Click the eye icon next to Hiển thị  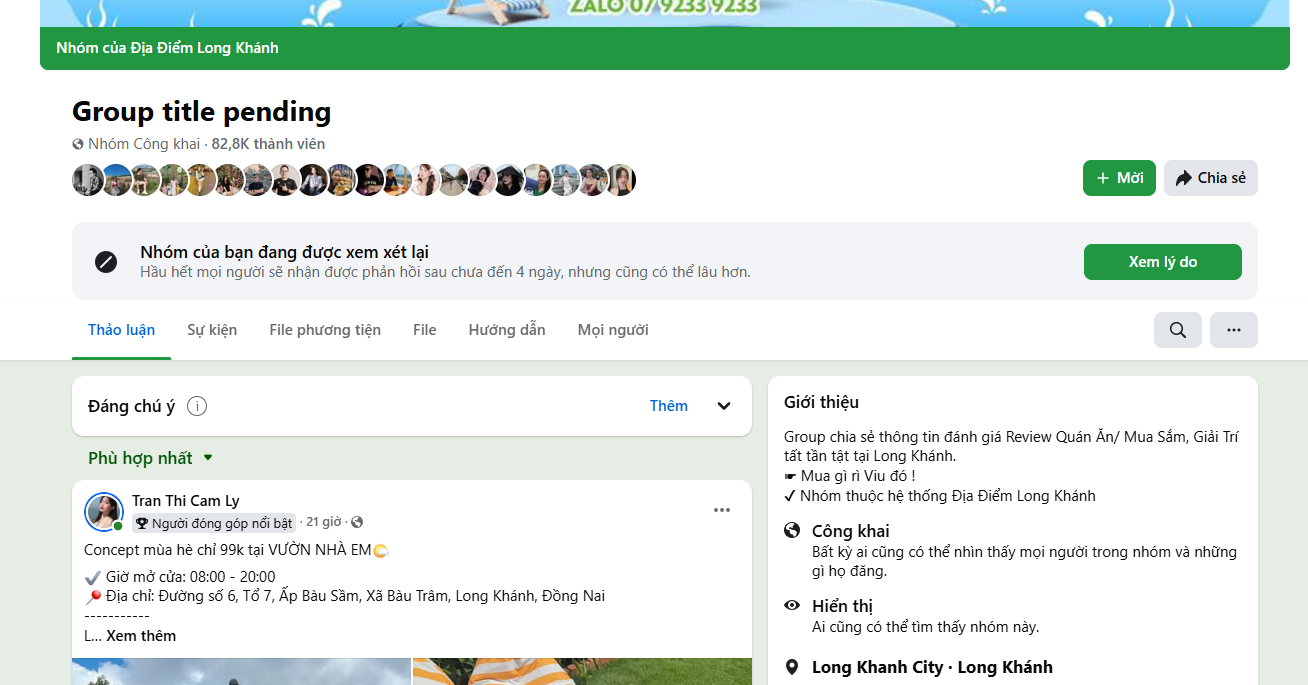pyautogui.click(x=791, y=607)
